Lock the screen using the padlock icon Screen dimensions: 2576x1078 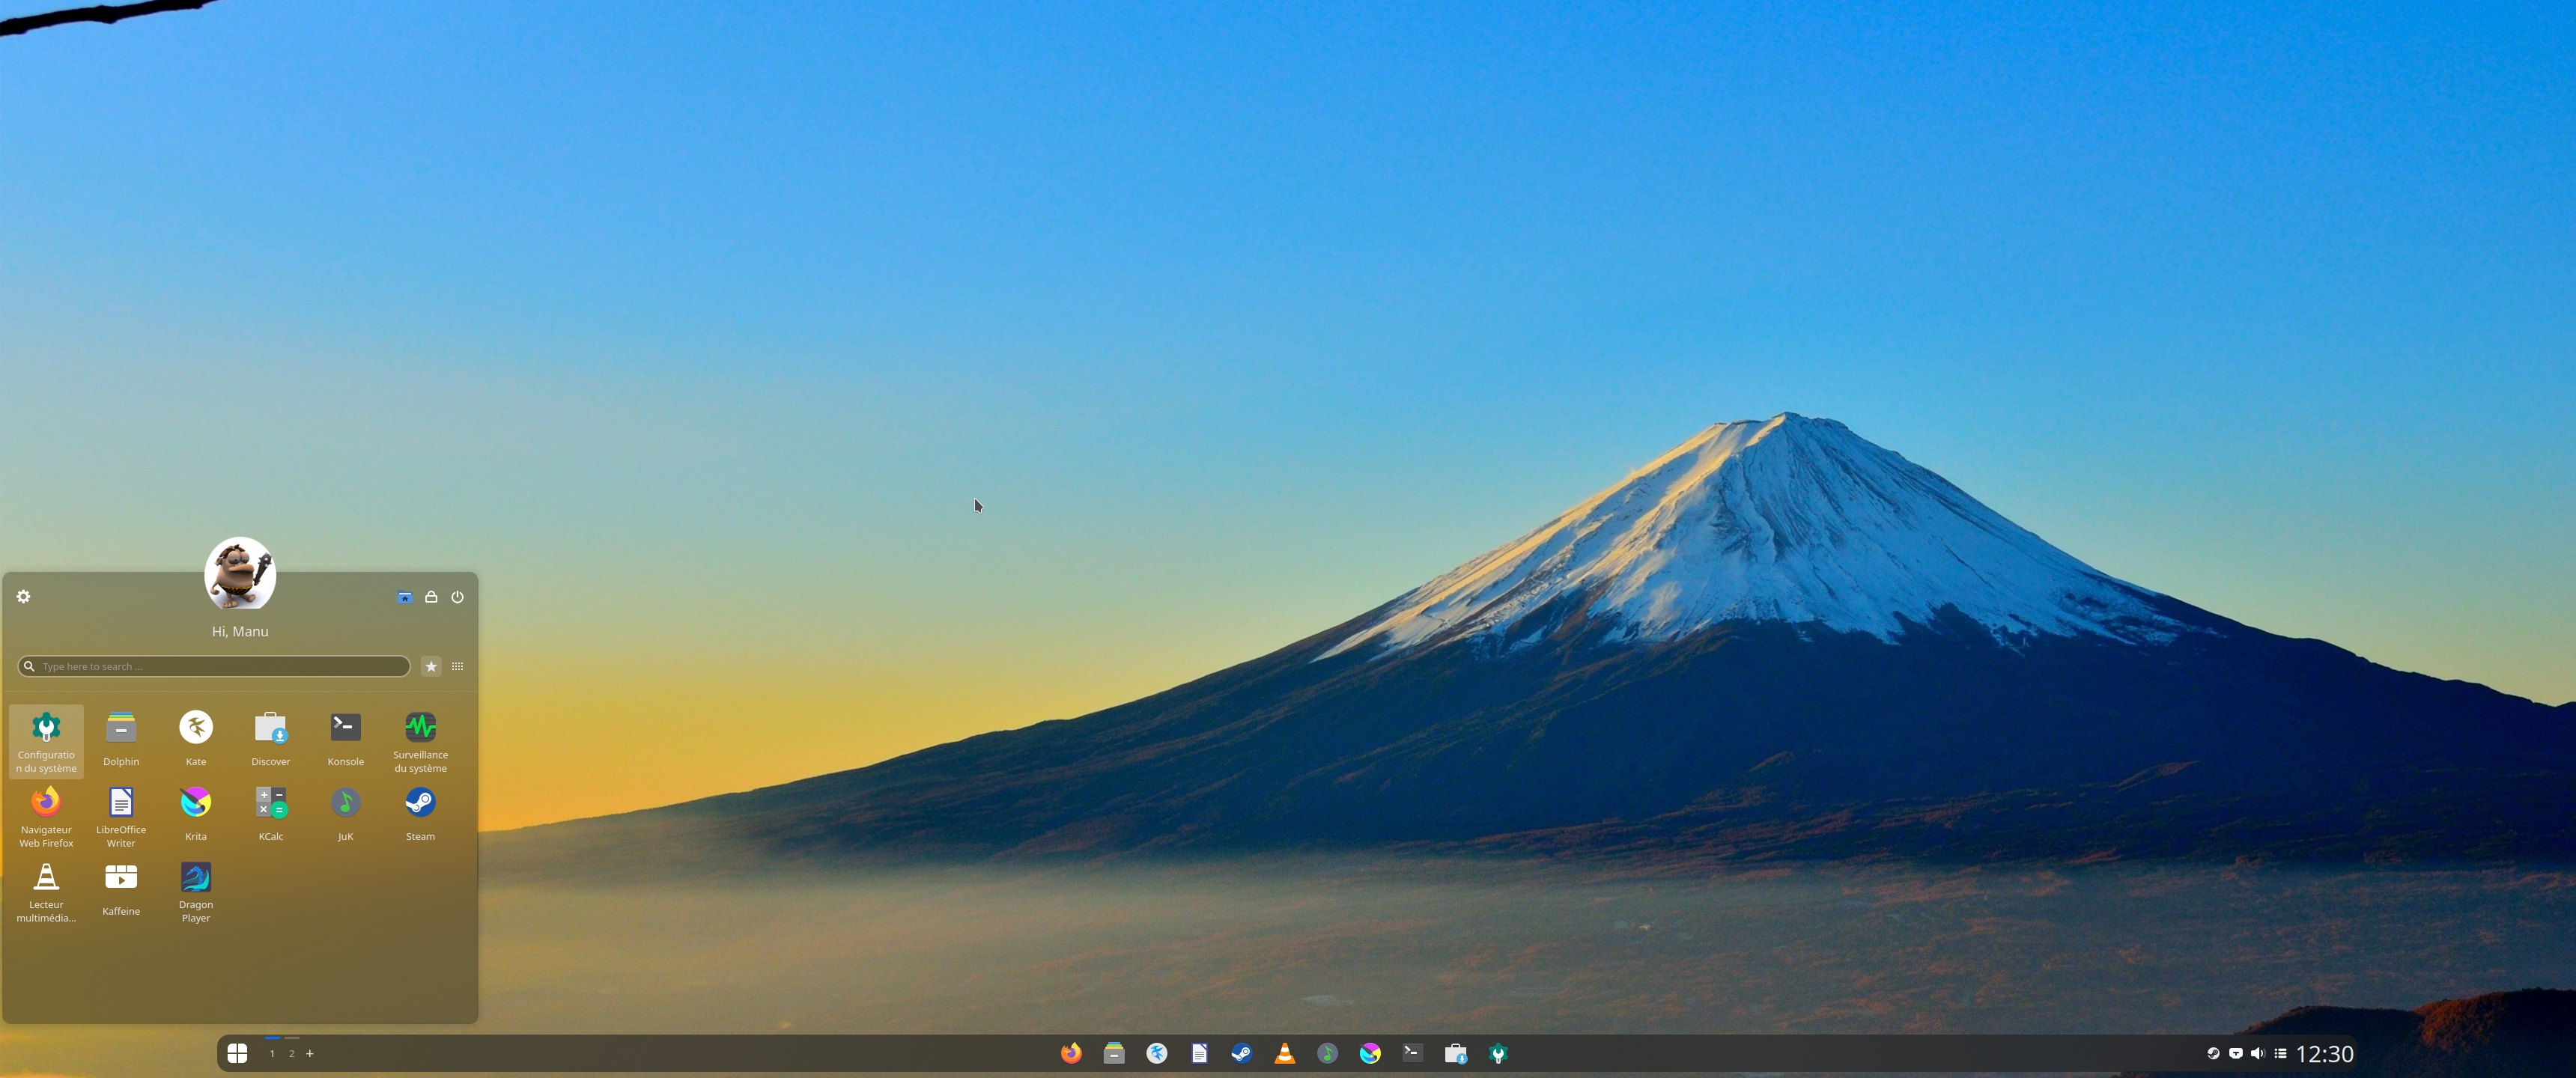(431, 597)
